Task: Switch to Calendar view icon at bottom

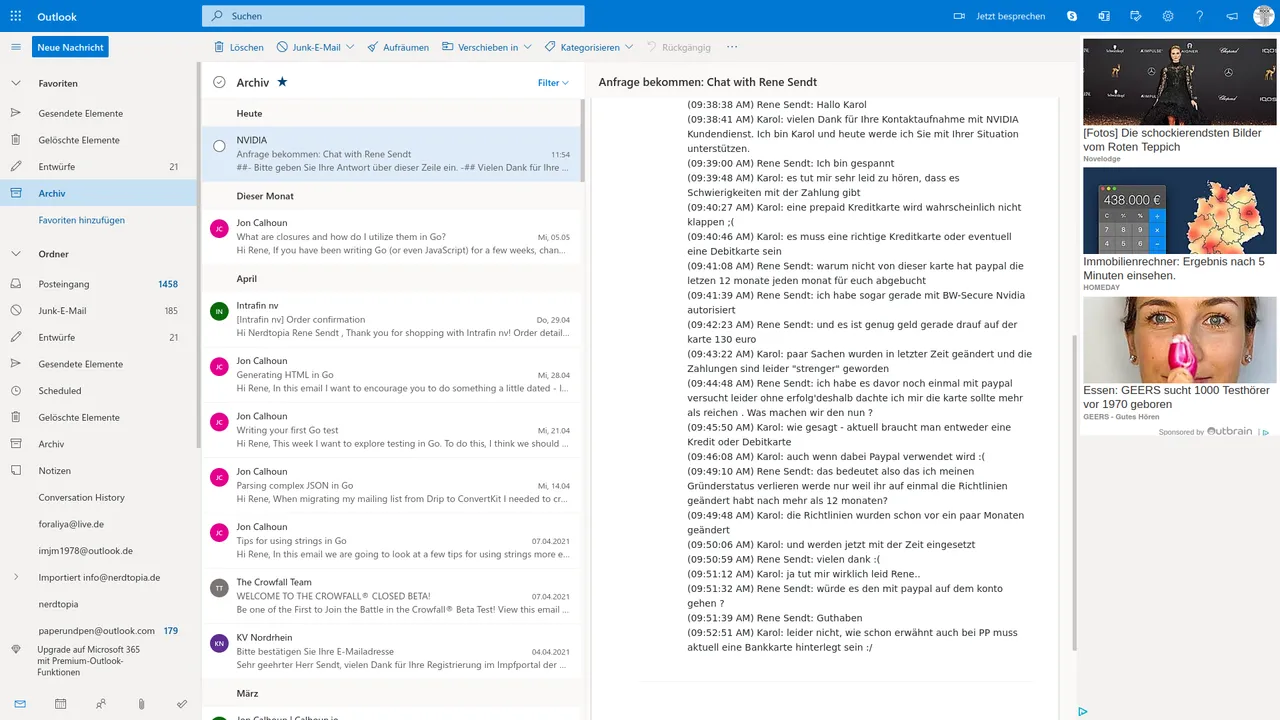Action: tap(61, 704)
